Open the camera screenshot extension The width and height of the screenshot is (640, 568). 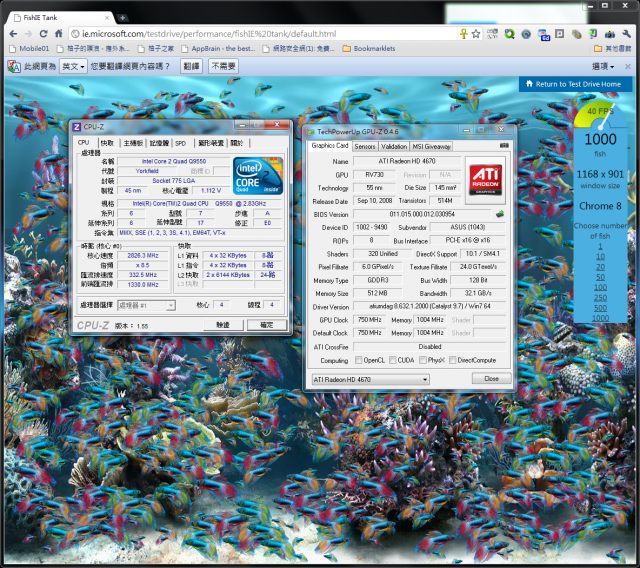point(609,34)
